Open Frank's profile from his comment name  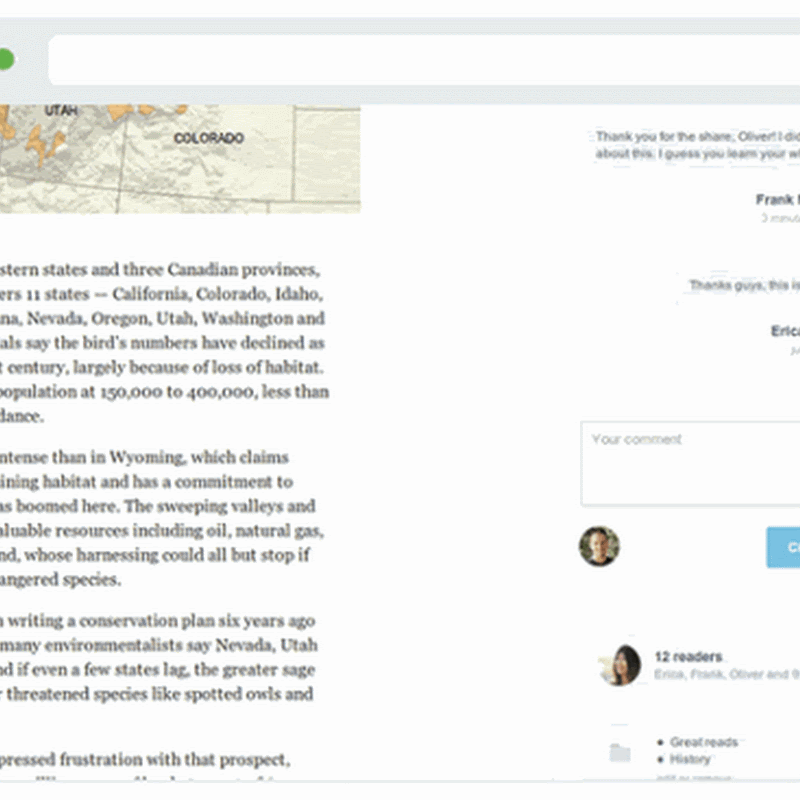(777, 200)
